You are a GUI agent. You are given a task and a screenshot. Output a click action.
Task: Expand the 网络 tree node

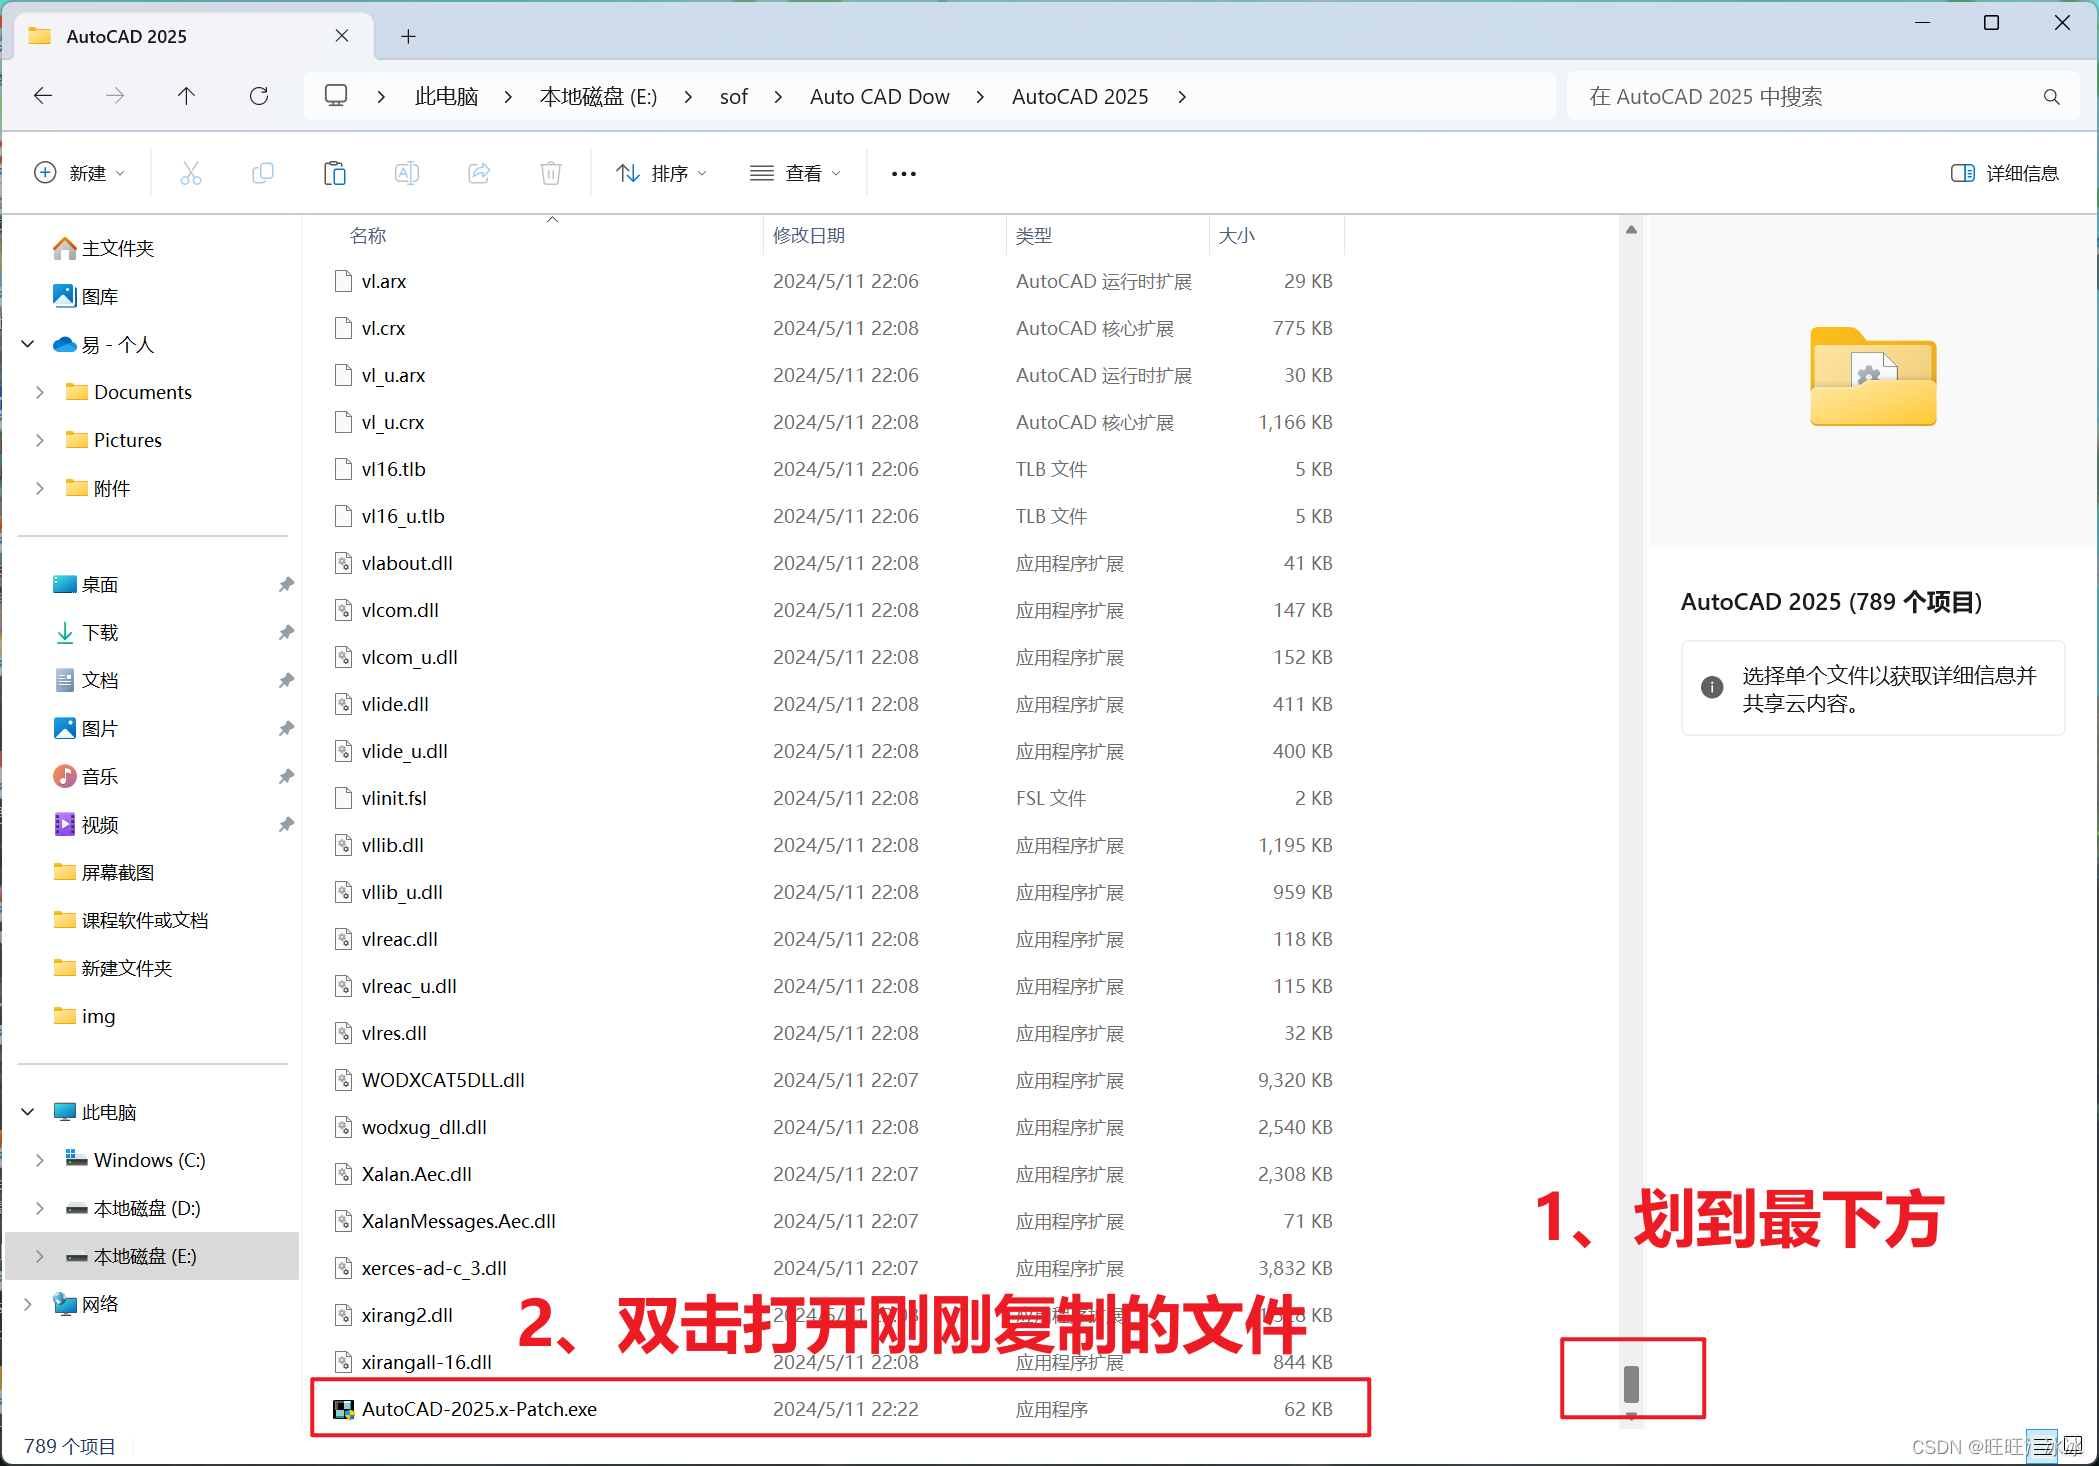coord(28,1305)
